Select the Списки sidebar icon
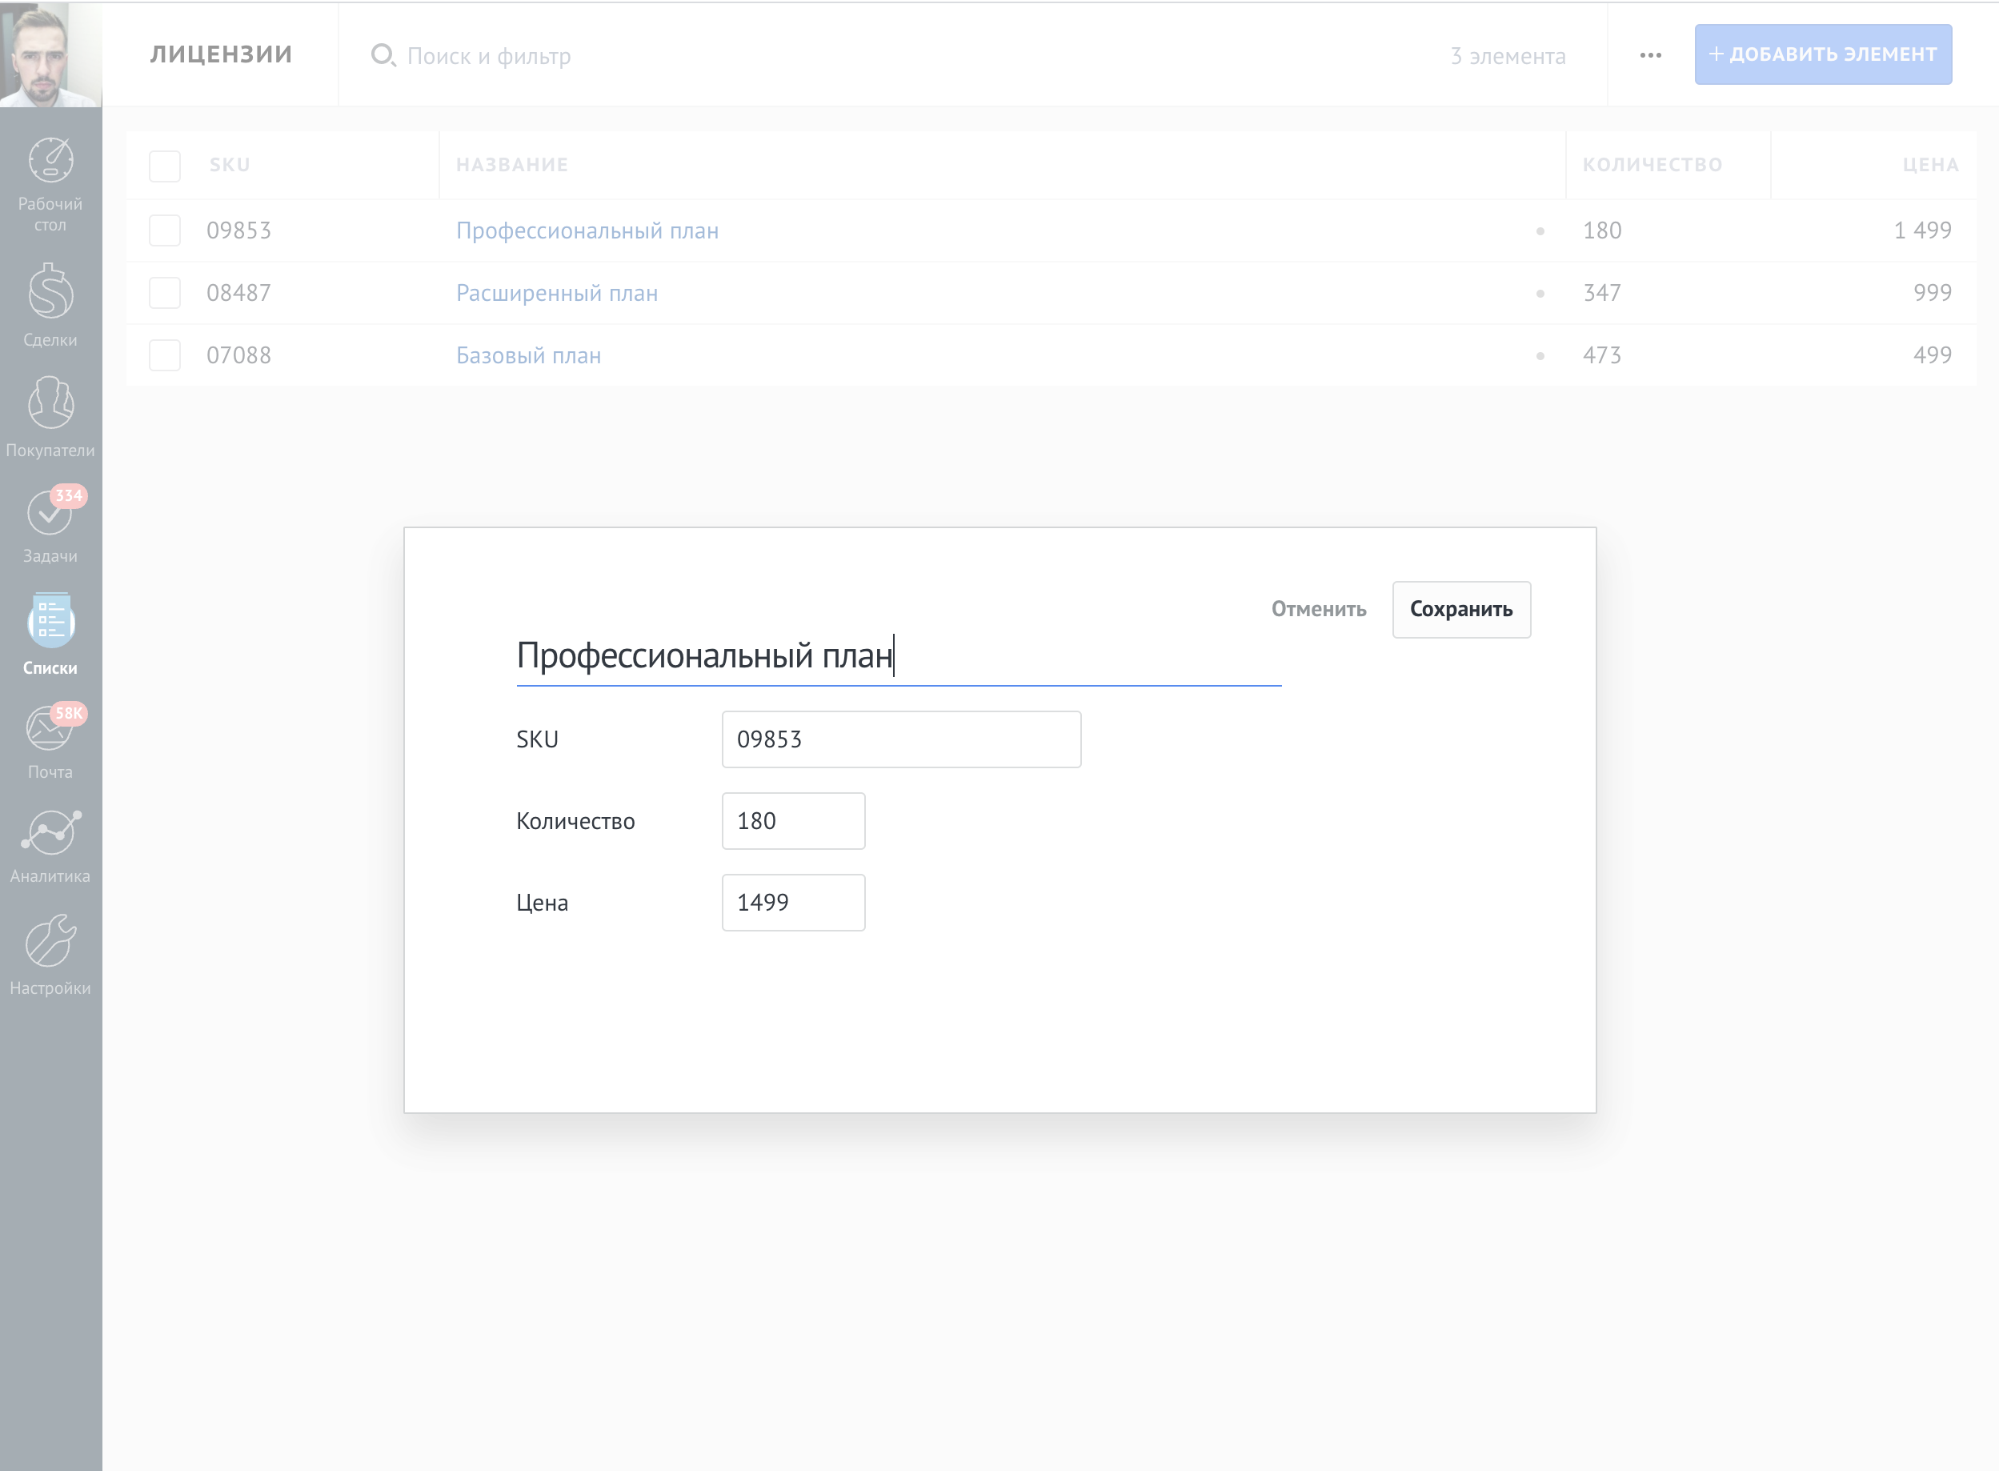This screenshot has width=1999, height=1471. 50,621
